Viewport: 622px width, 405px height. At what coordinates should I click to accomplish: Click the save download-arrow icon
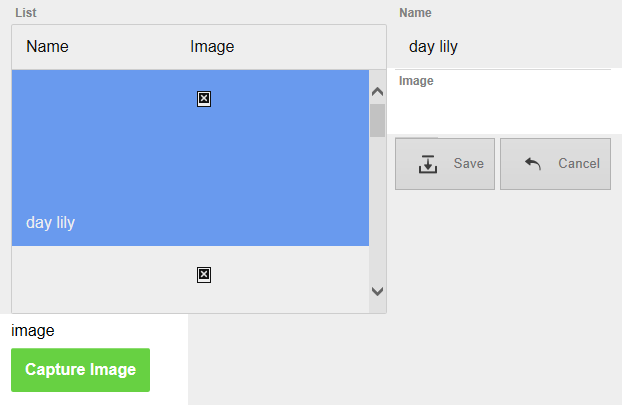tap(428, 164)
